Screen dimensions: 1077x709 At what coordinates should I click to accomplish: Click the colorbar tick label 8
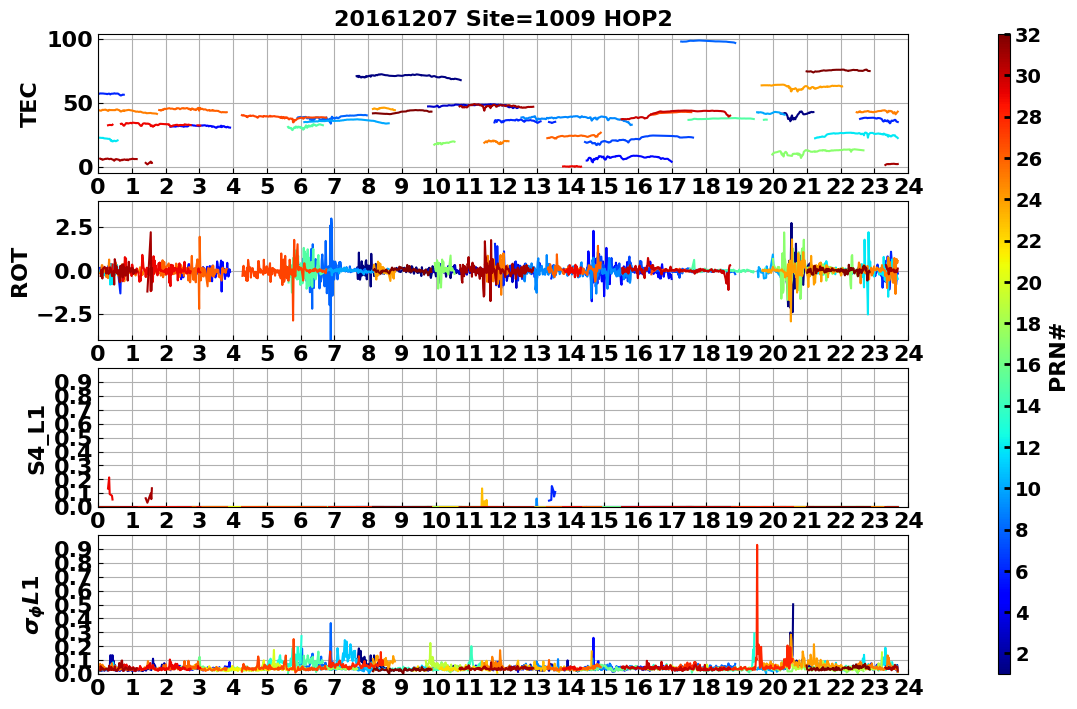click(1021, 530)
